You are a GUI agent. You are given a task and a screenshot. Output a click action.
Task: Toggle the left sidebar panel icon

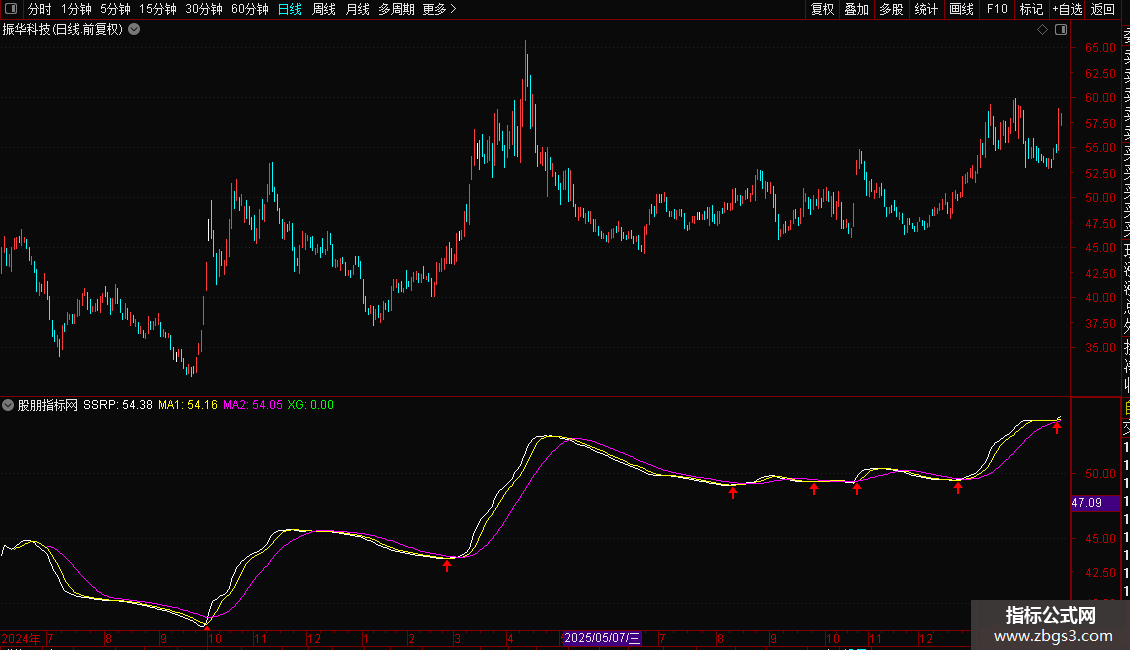pyautogui.click(x=11, y=9)
